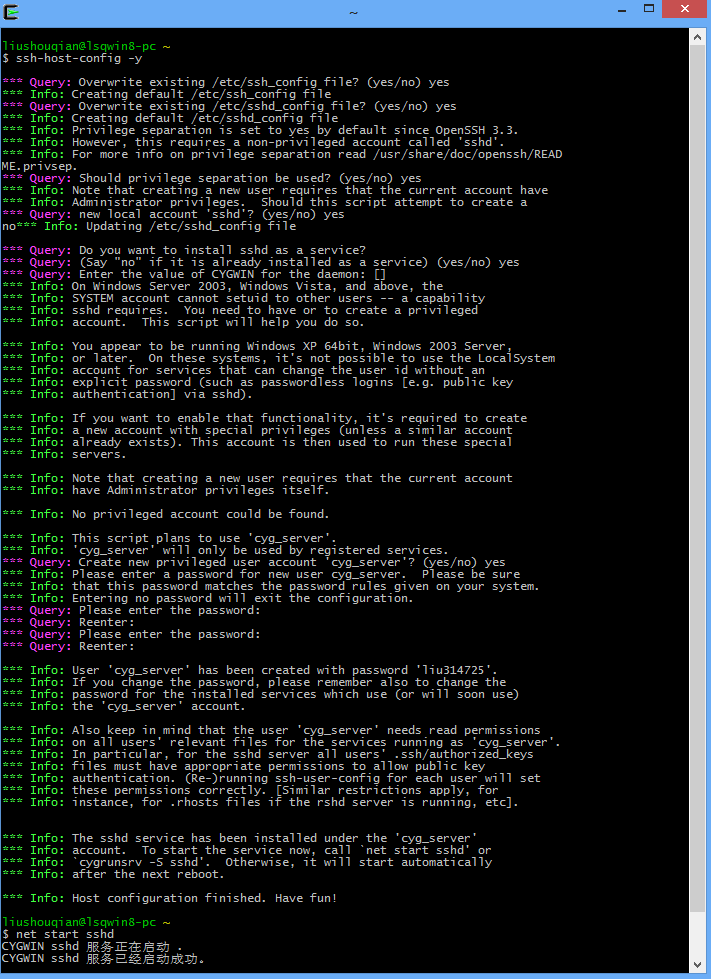Screen dimensions: 711x979
Task: Click 'SYSTEM account cannot setuid' line
Action: tap(243, 298)
